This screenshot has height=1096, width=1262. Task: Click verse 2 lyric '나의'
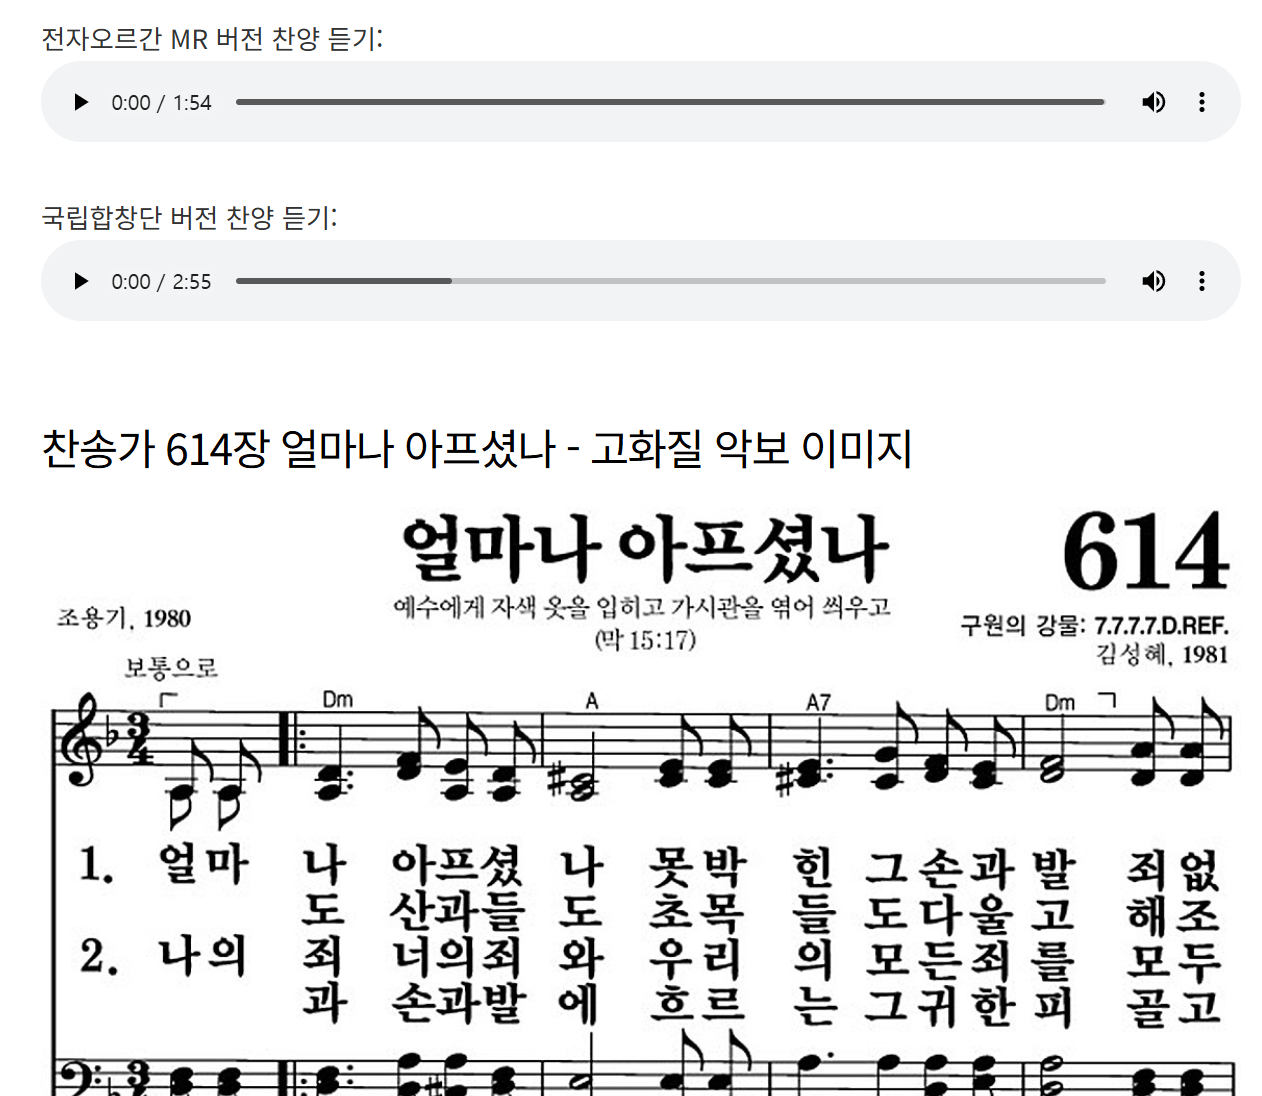tap(203, 956)
